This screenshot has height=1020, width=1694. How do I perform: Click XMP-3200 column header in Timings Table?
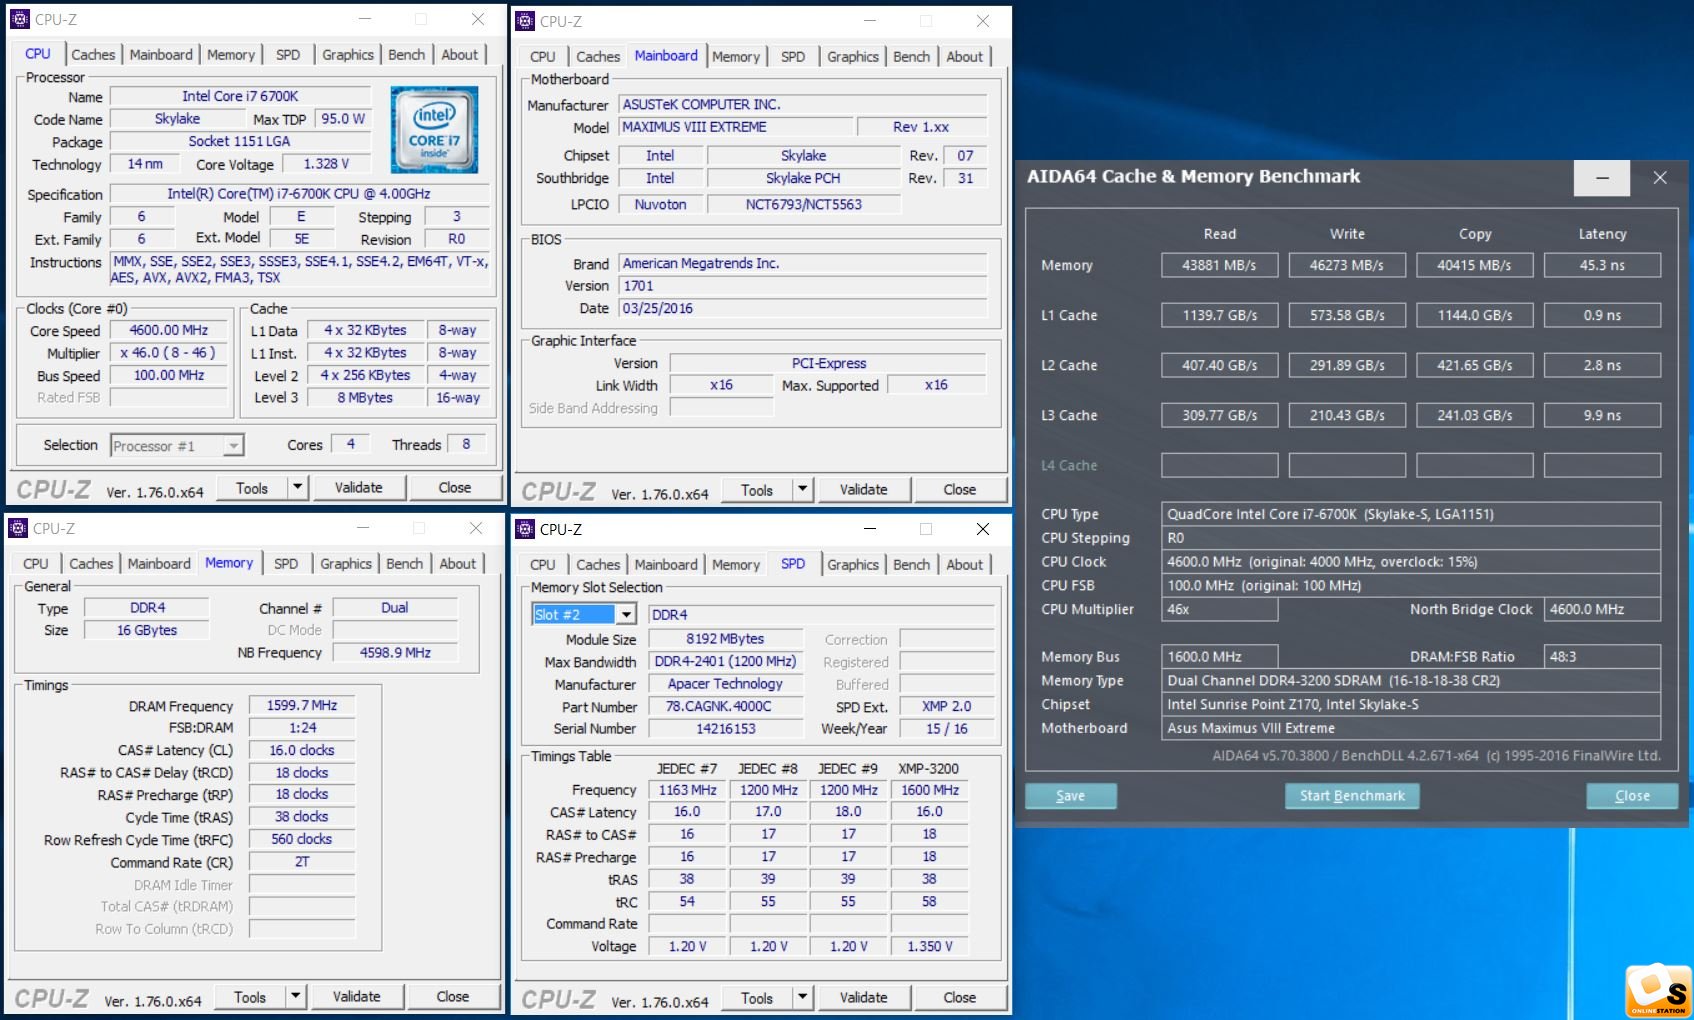(929, 769)
